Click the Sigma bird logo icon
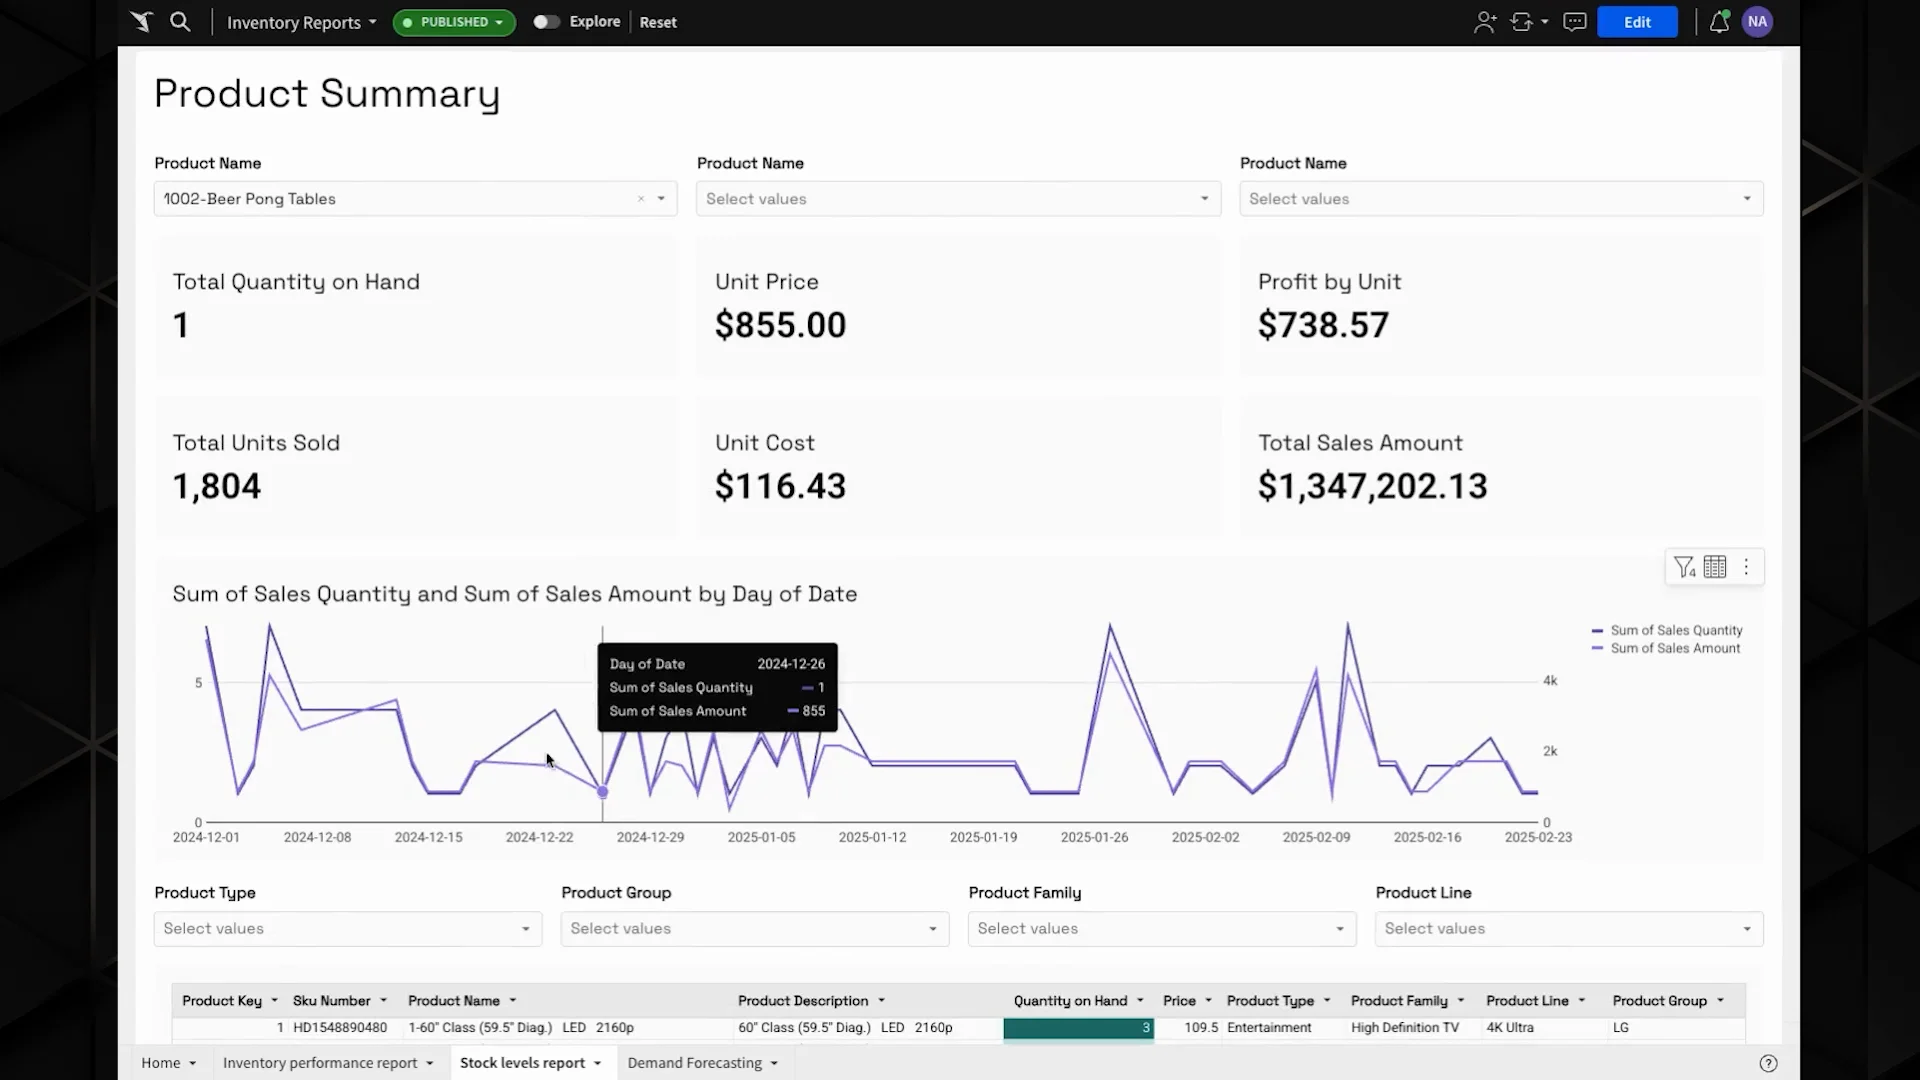Screen dimensions: 1920x1080 click(141, 21)
